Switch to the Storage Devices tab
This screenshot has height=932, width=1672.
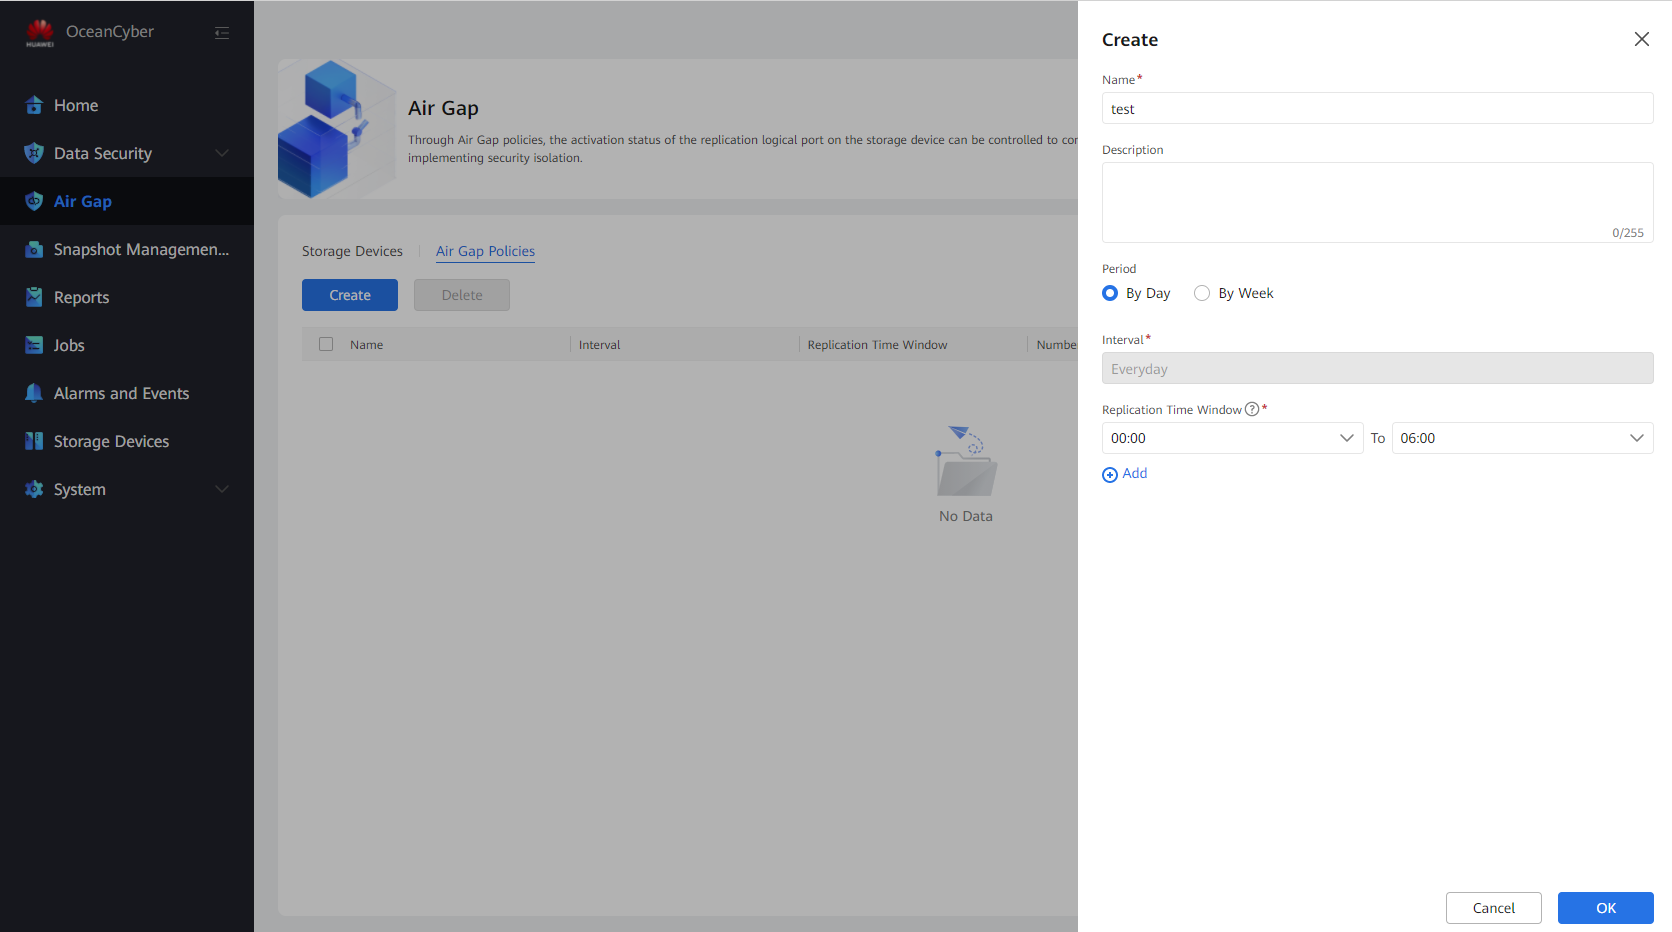[x=352, y=251]
